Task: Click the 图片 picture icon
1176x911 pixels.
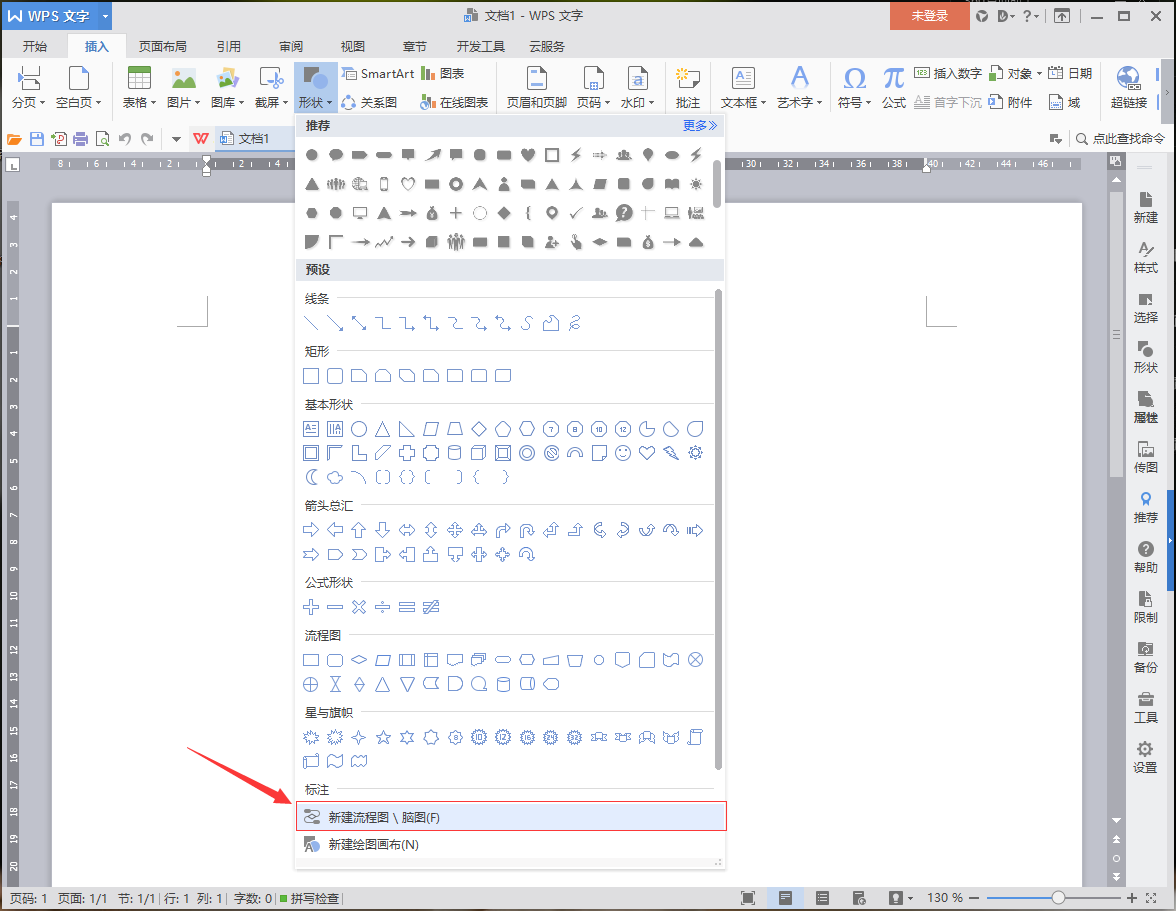Action: [x=183, y=79]
